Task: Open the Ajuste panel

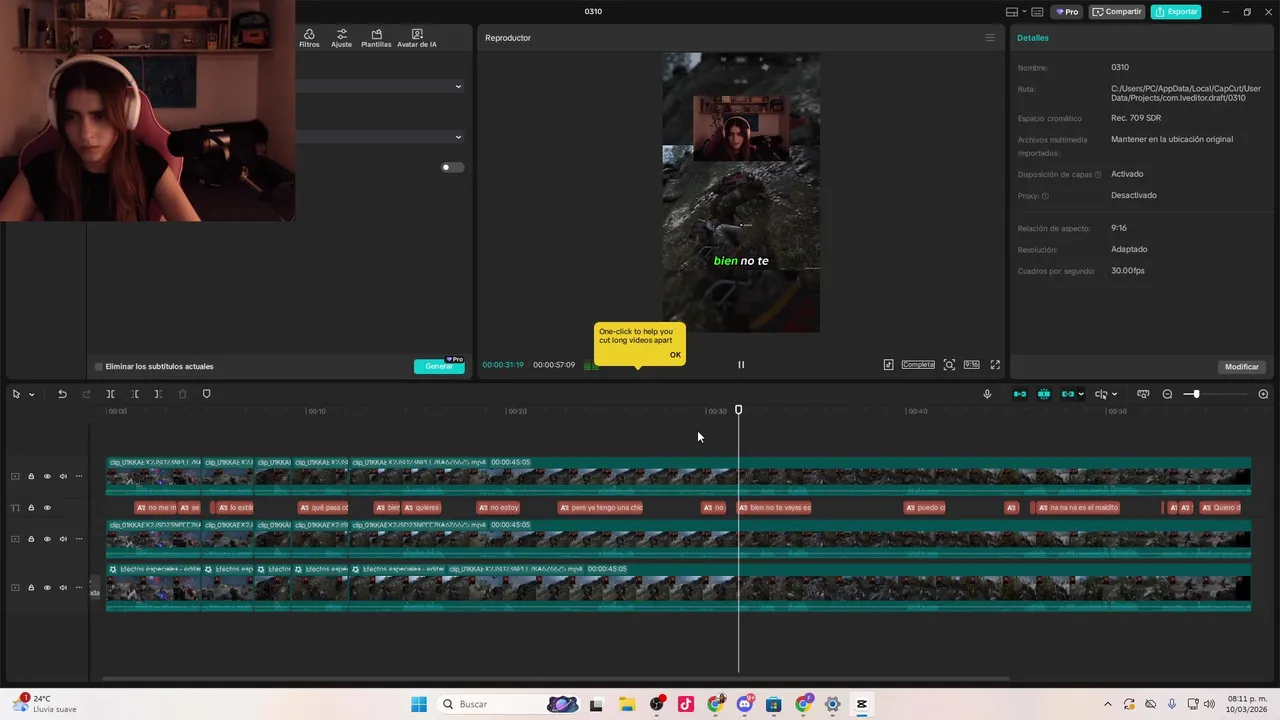Action: [342, 38]
